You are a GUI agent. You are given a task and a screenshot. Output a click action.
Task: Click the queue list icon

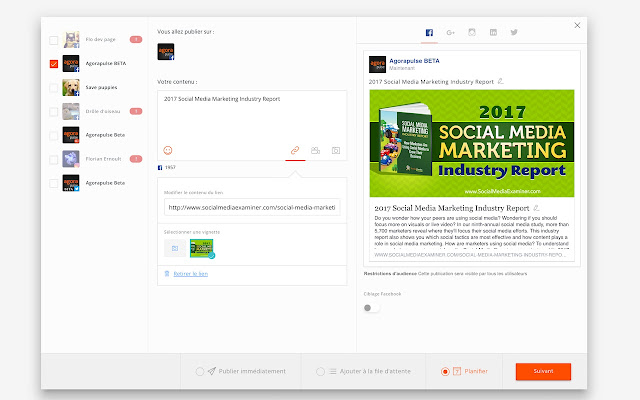(333, 371)
